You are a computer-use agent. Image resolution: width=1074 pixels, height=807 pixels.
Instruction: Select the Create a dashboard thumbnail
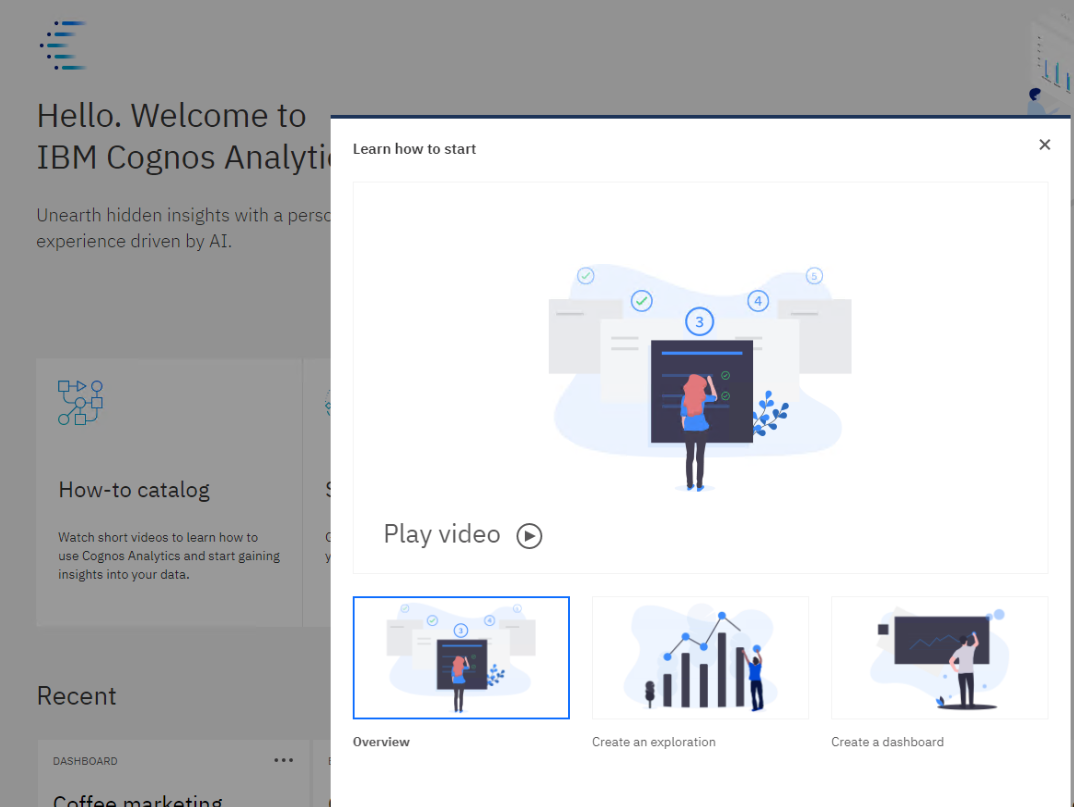939,657
